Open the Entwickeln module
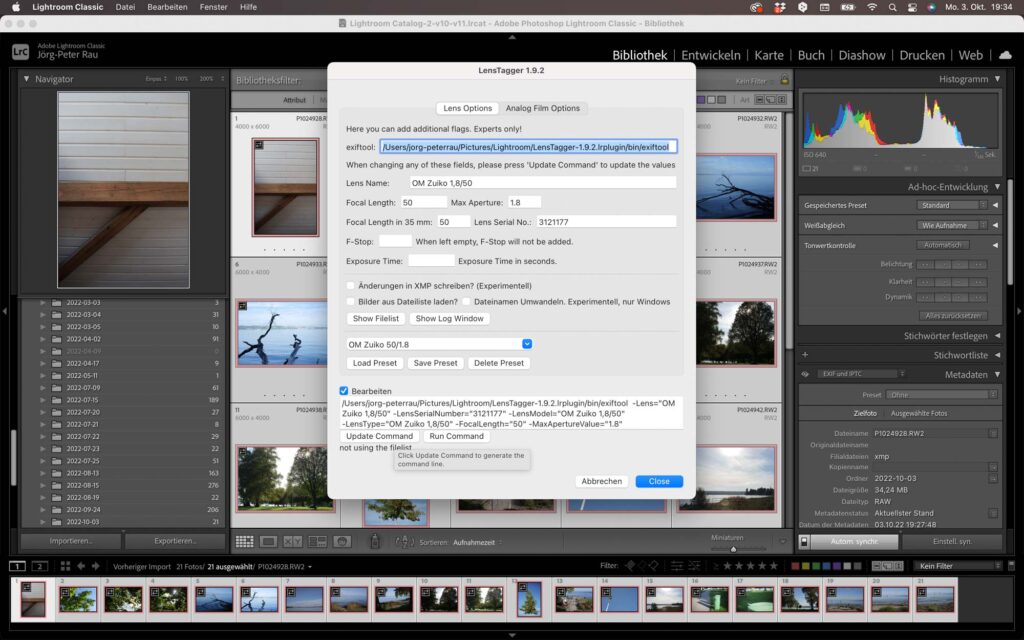Screen dimensions: 1024x640 (x=711, y=56)
